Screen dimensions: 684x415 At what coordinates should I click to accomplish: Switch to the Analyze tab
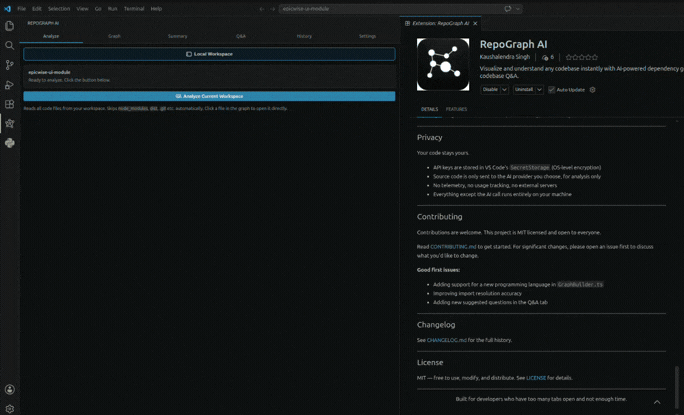(51, 36)
